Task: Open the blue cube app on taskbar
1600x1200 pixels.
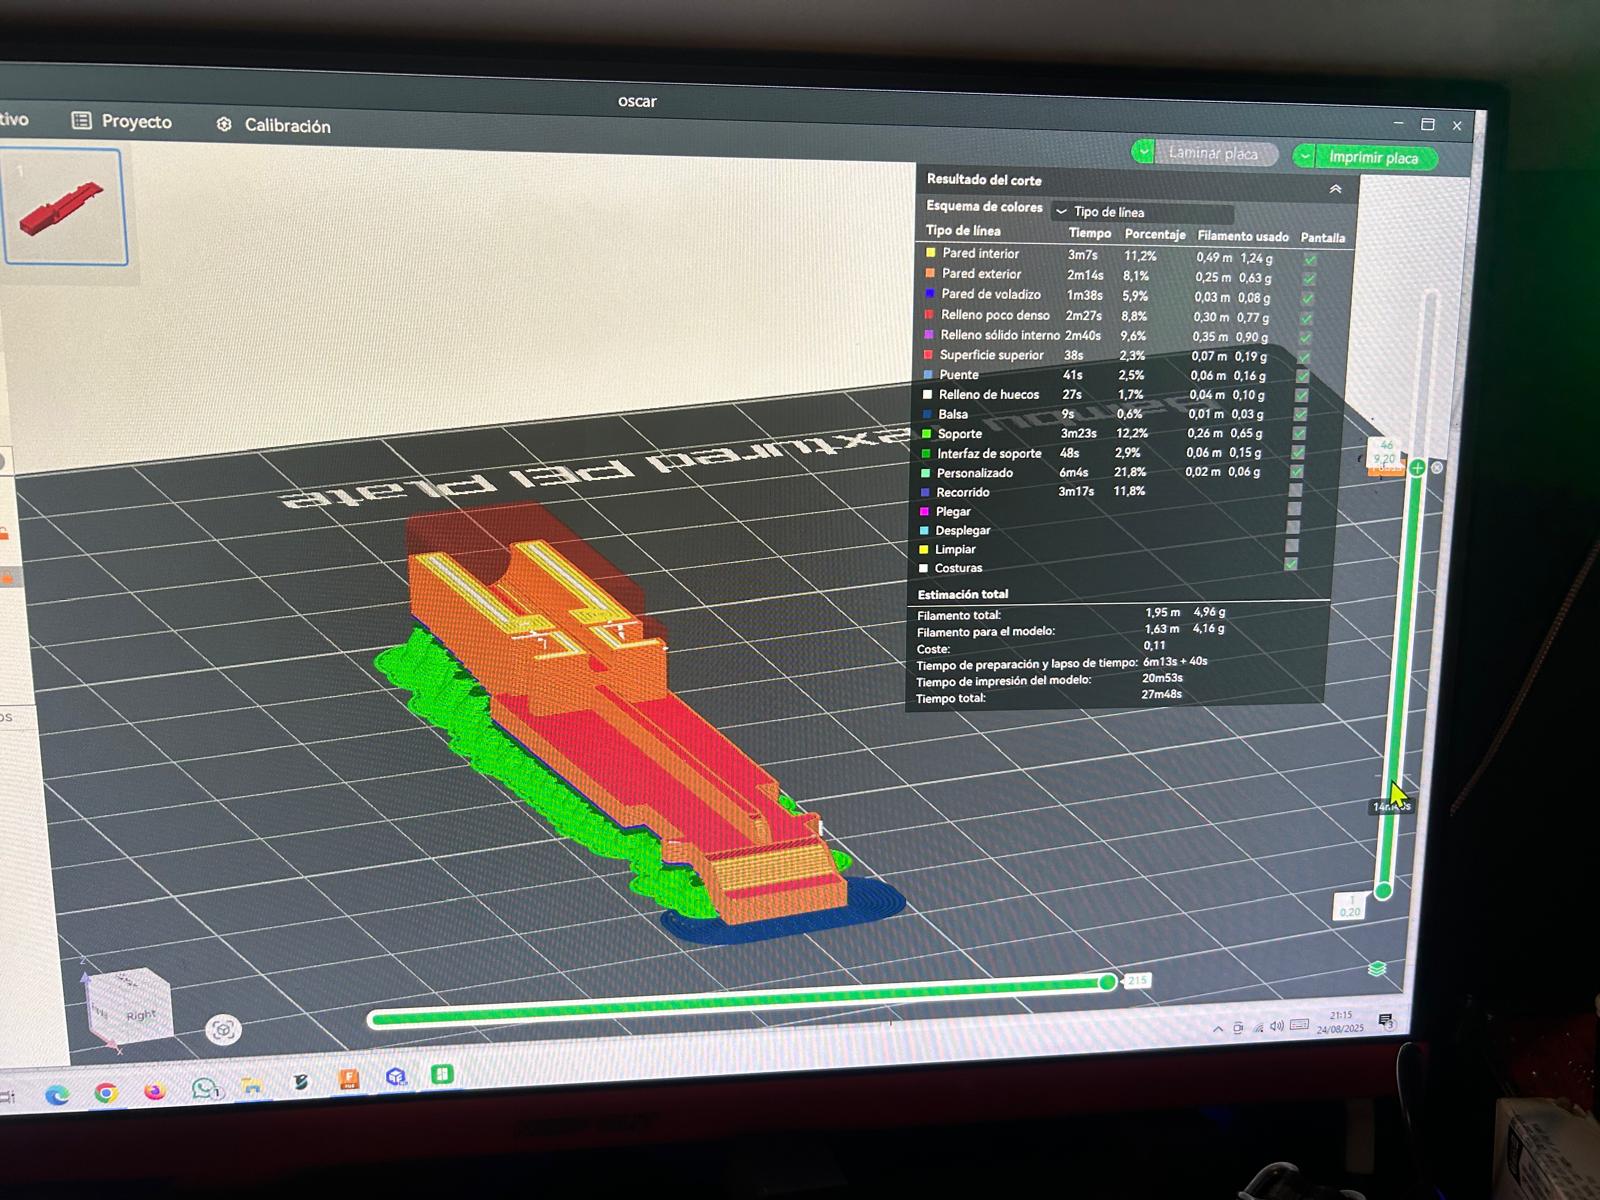Action: click(x=396, y=1077)
